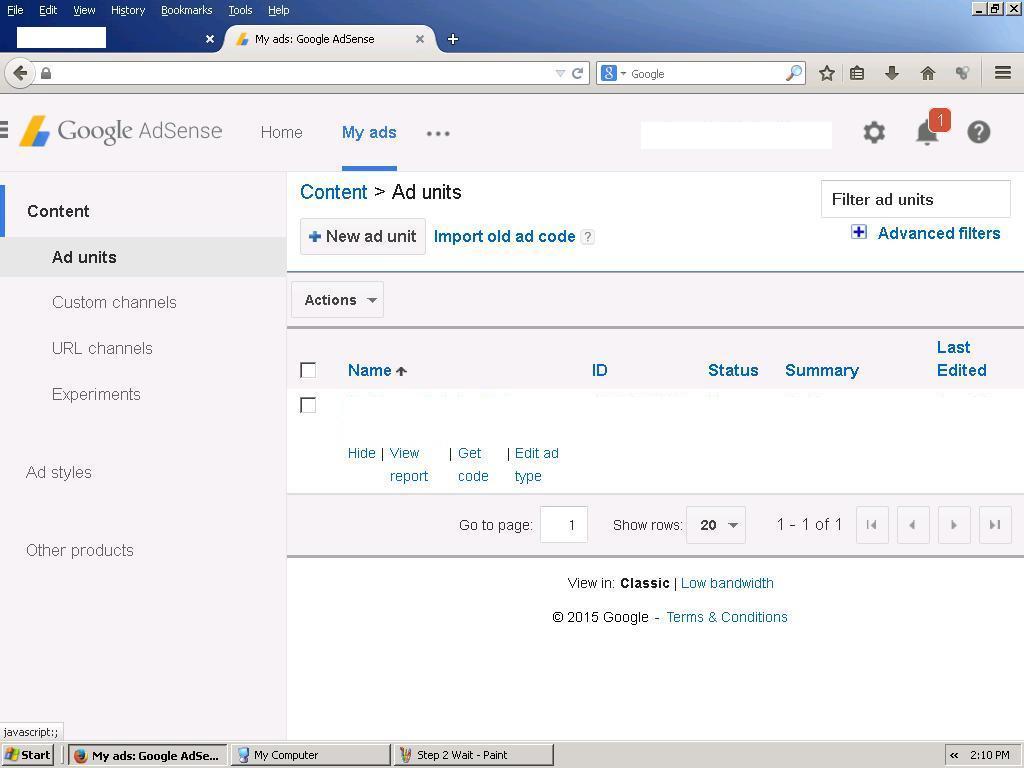This screenshot has height=768, width=1024.
Task: Switch to the Home tab in AdSense
Action: [x=281, y=133]
